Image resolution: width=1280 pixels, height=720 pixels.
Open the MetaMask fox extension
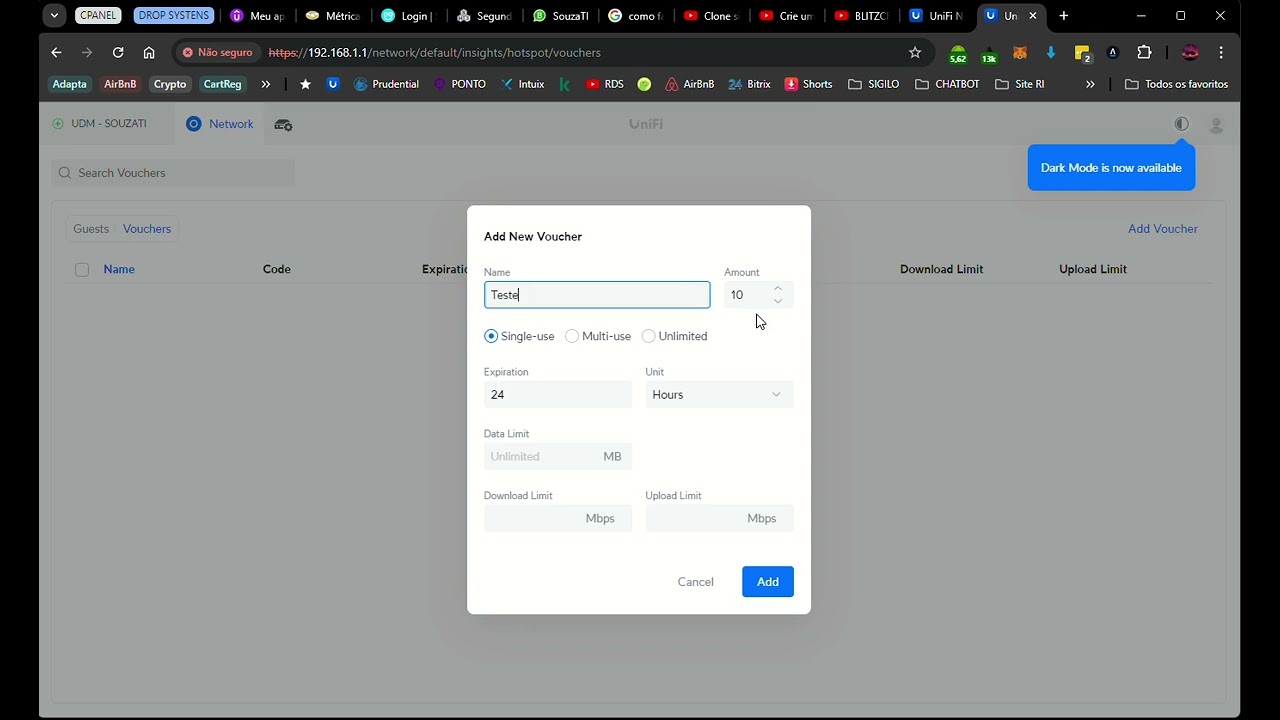(1020, 53)
